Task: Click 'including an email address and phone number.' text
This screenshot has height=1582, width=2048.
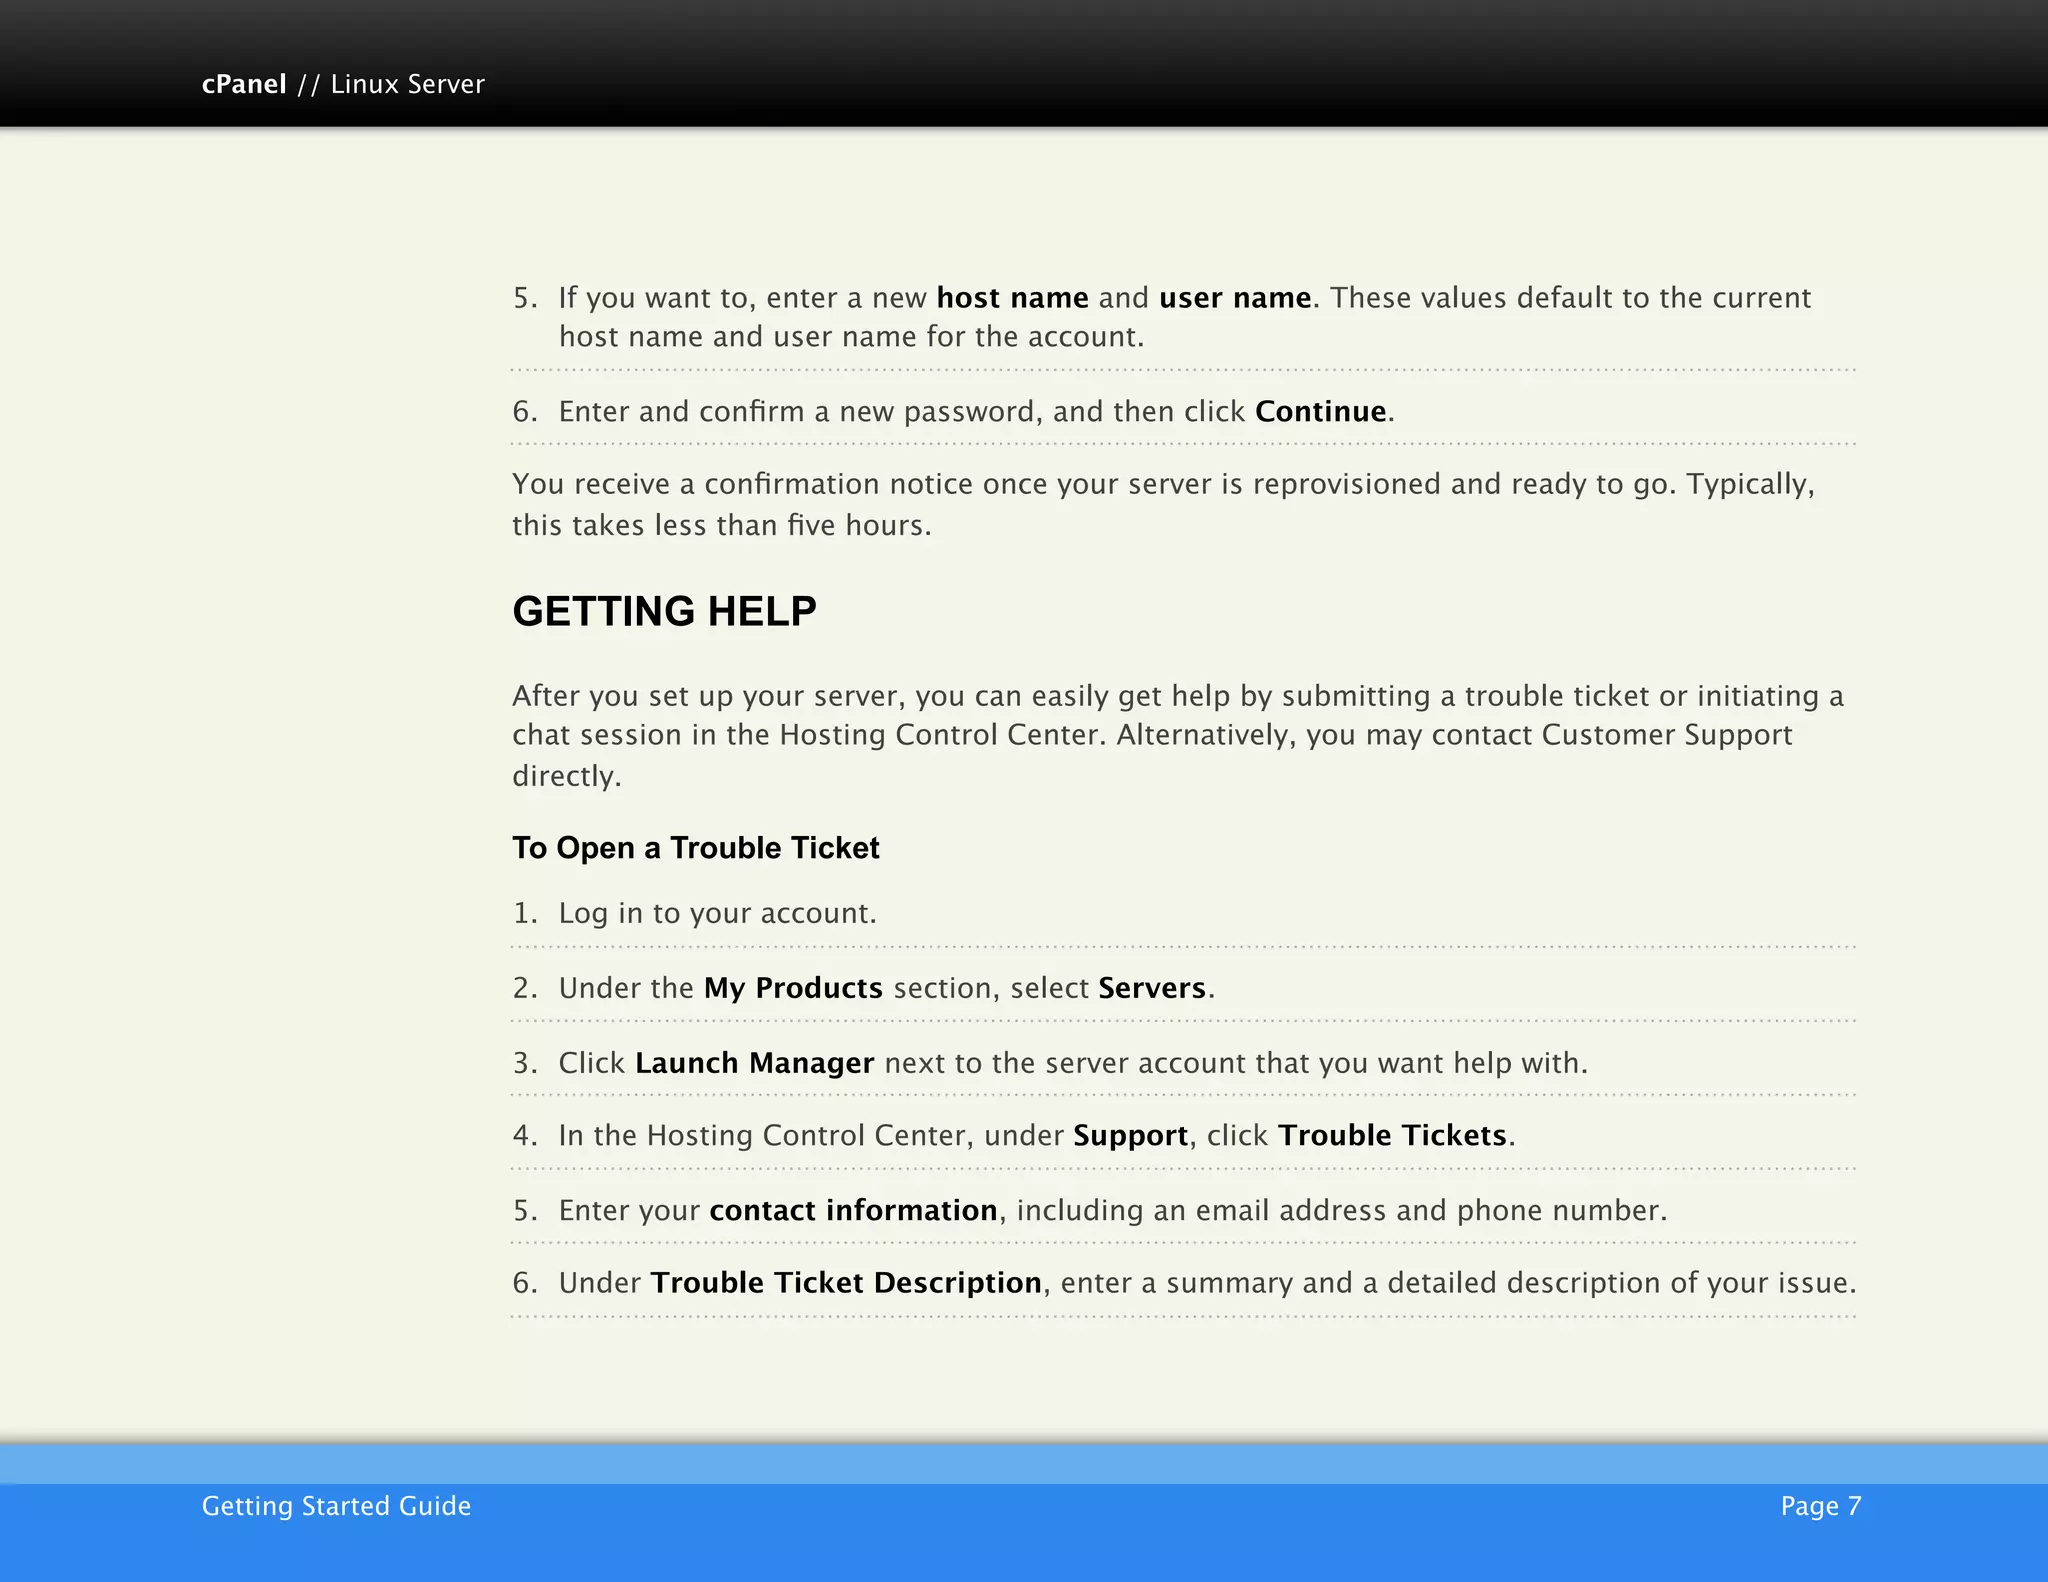Action: pyautogui.click(x=1342, y=1210)
